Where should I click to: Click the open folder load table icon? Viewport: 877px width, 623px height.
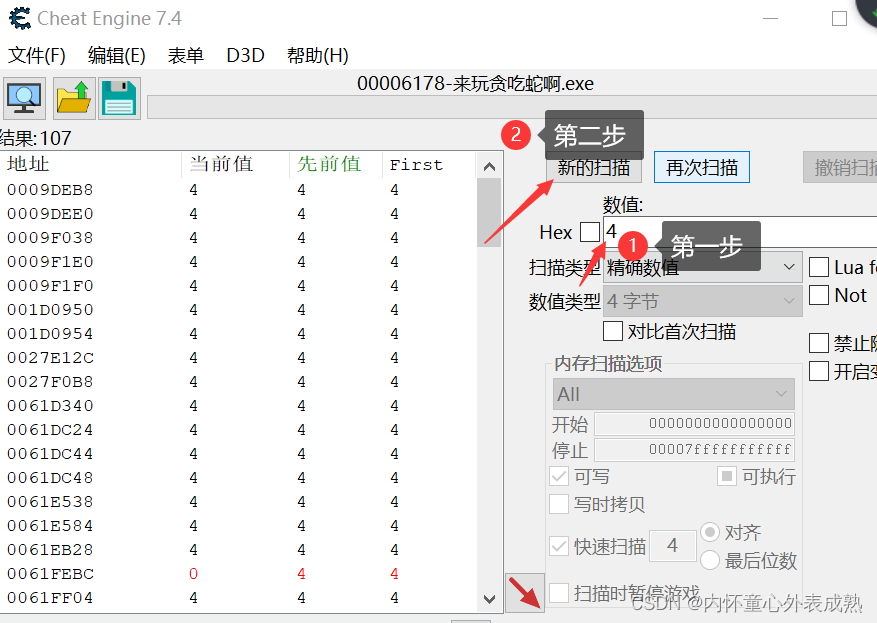[x=74, y=98]
